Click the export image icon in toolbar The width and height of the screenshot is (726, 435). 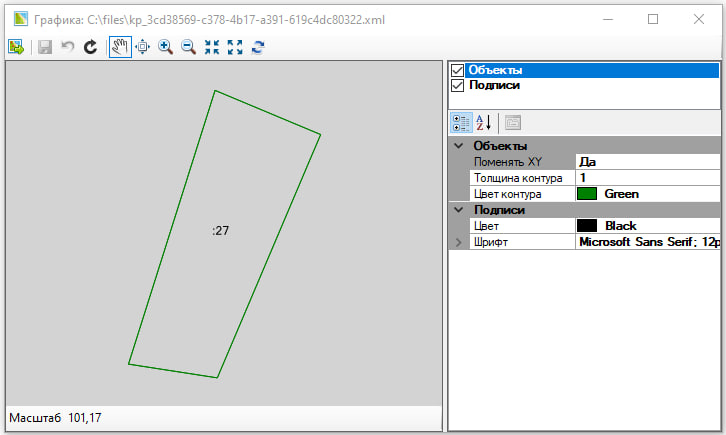(x=16, y=47)
